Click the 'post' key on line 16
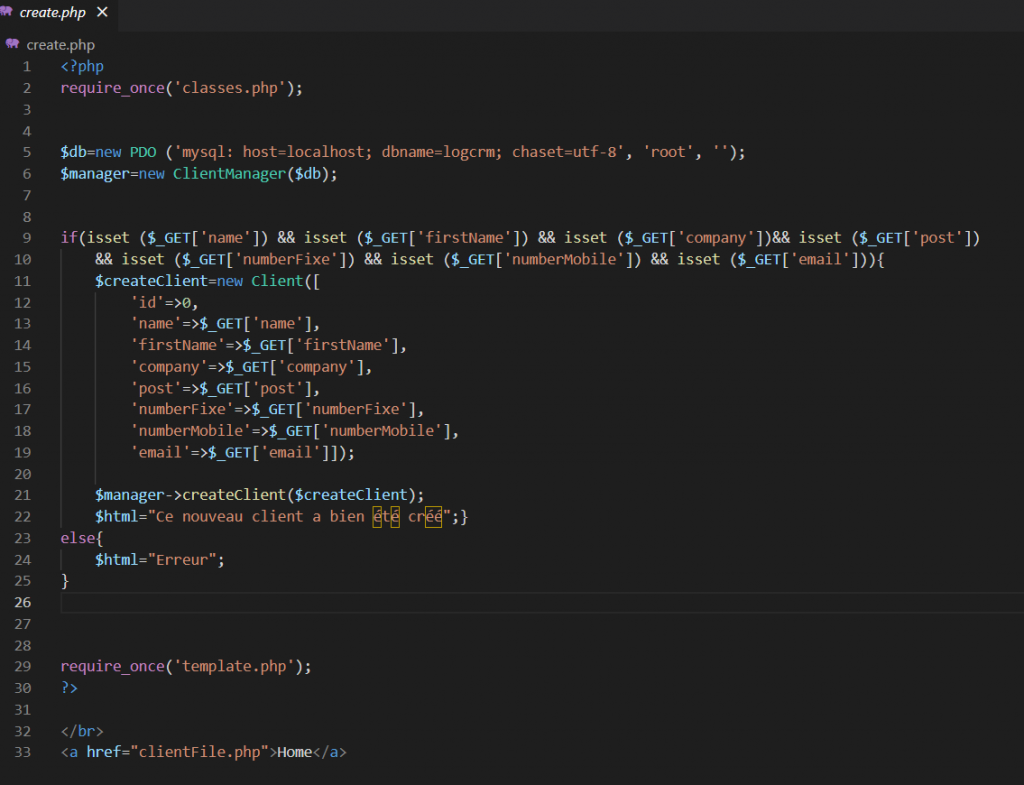 pyautogui.click(x=156, y=388)
